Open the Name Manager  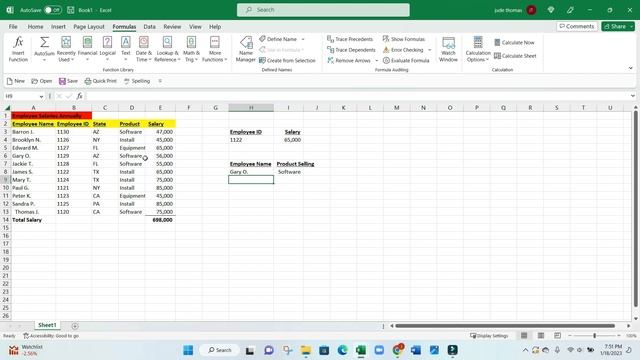tap(246, 49)
